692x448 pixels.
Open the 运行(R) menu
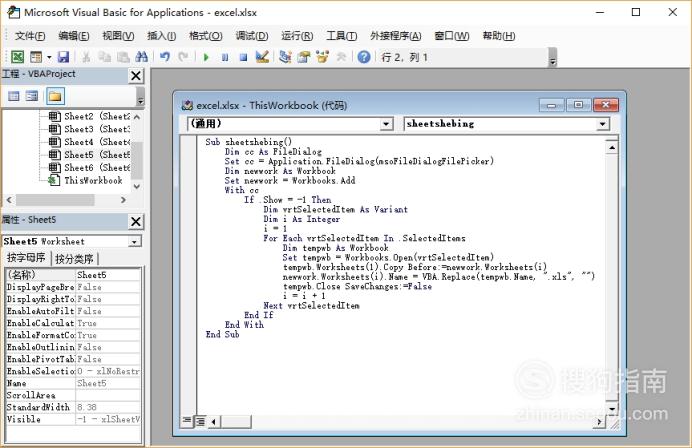(297, 36)
